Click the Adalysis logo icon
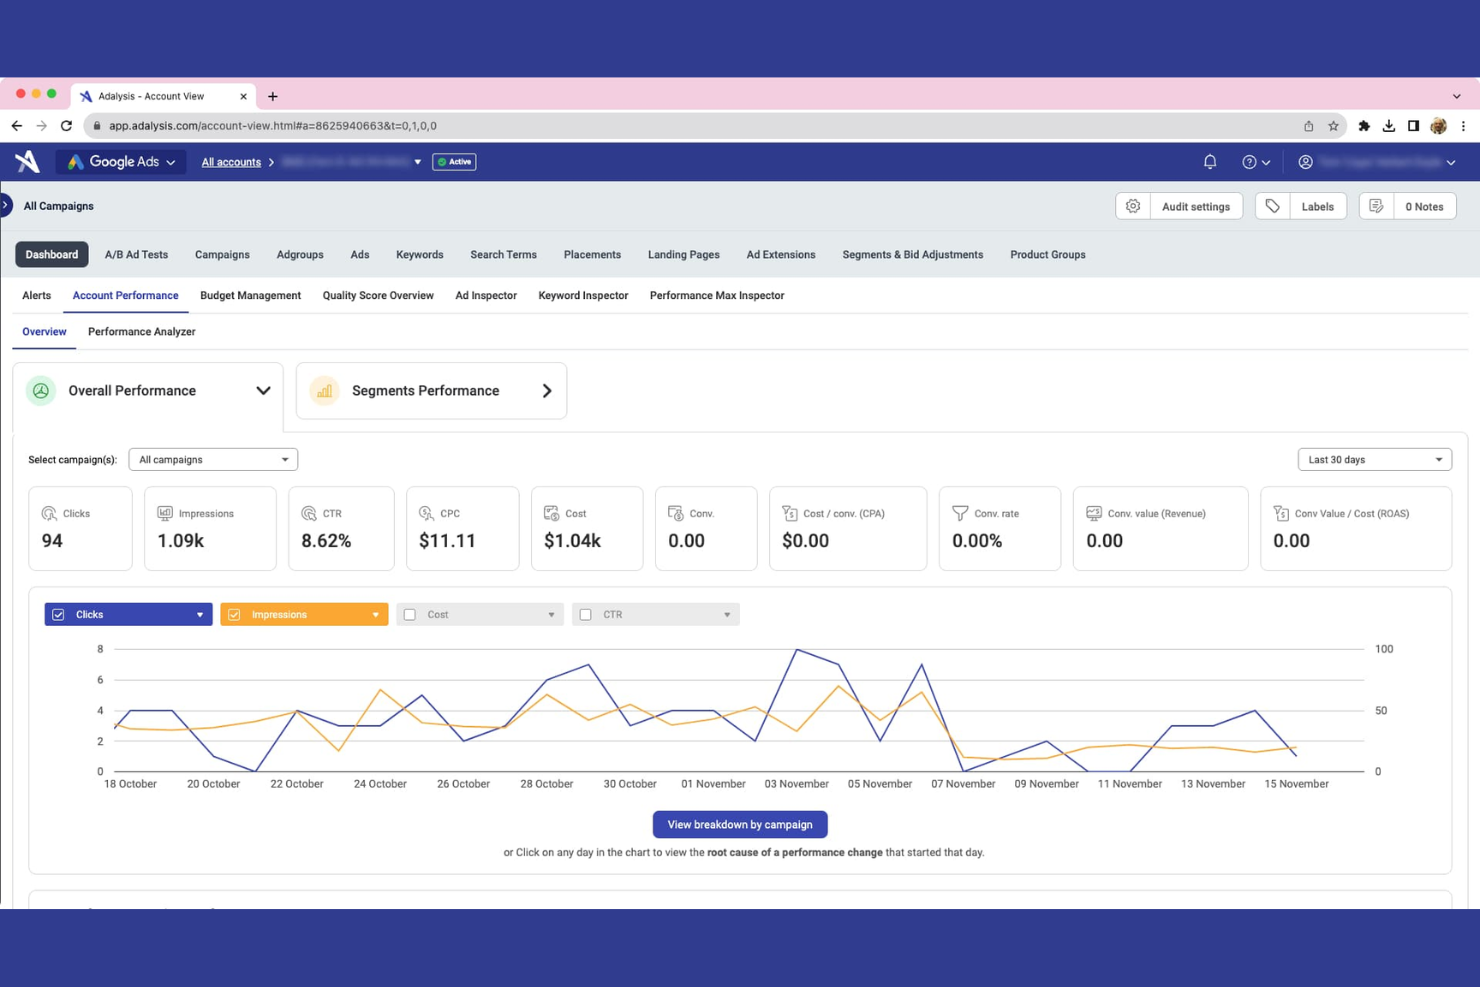The width and height of the screenshot is (1480, 987). click(x=27, y=161)
